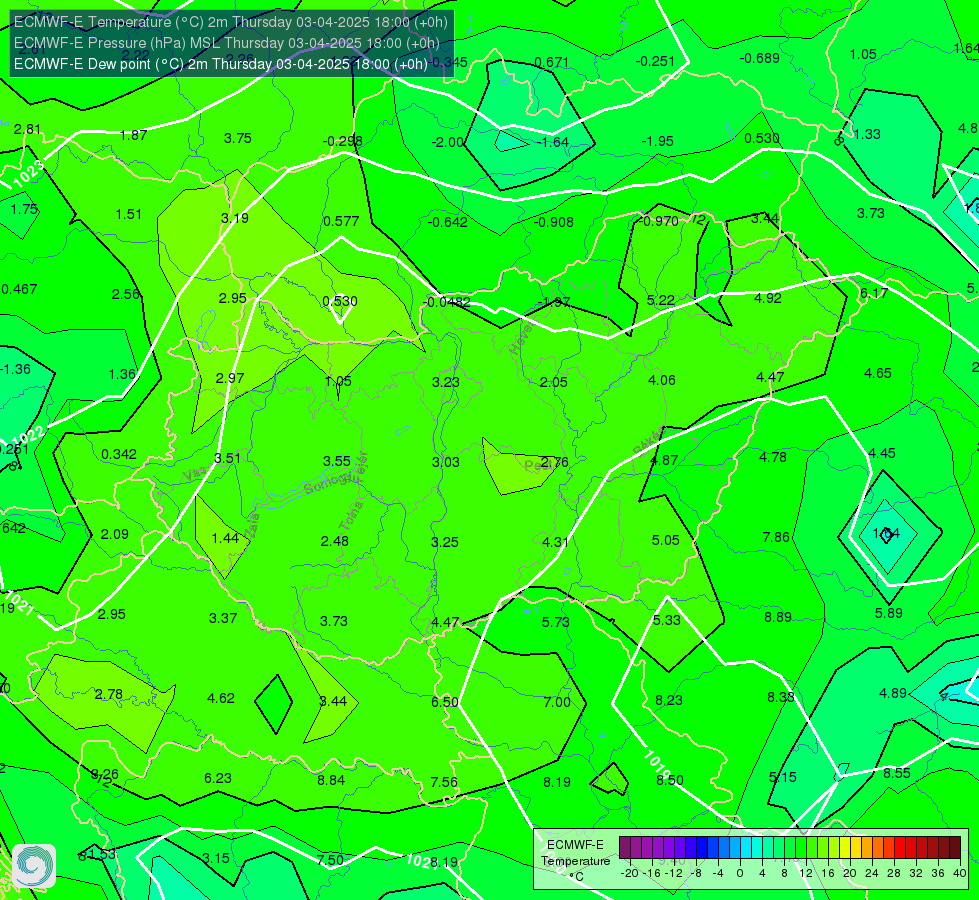Click the dew point value 2.09

(114, 534)
